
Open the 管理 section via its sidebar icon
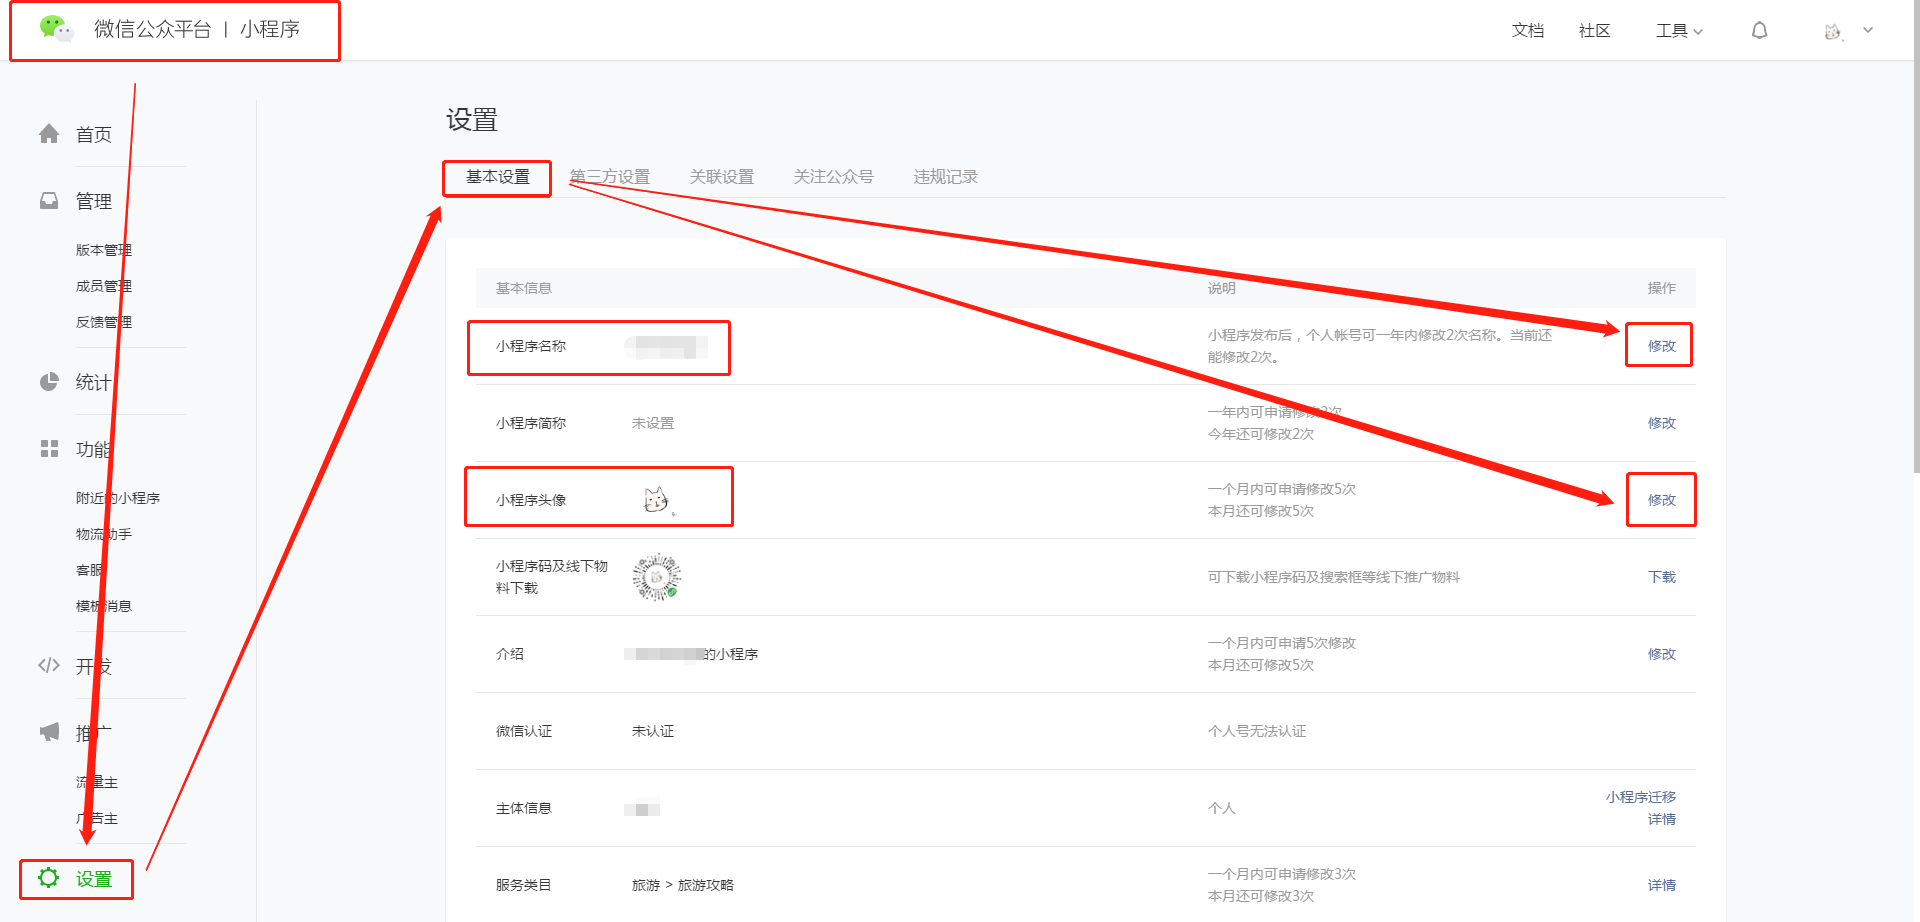[48, 200]
